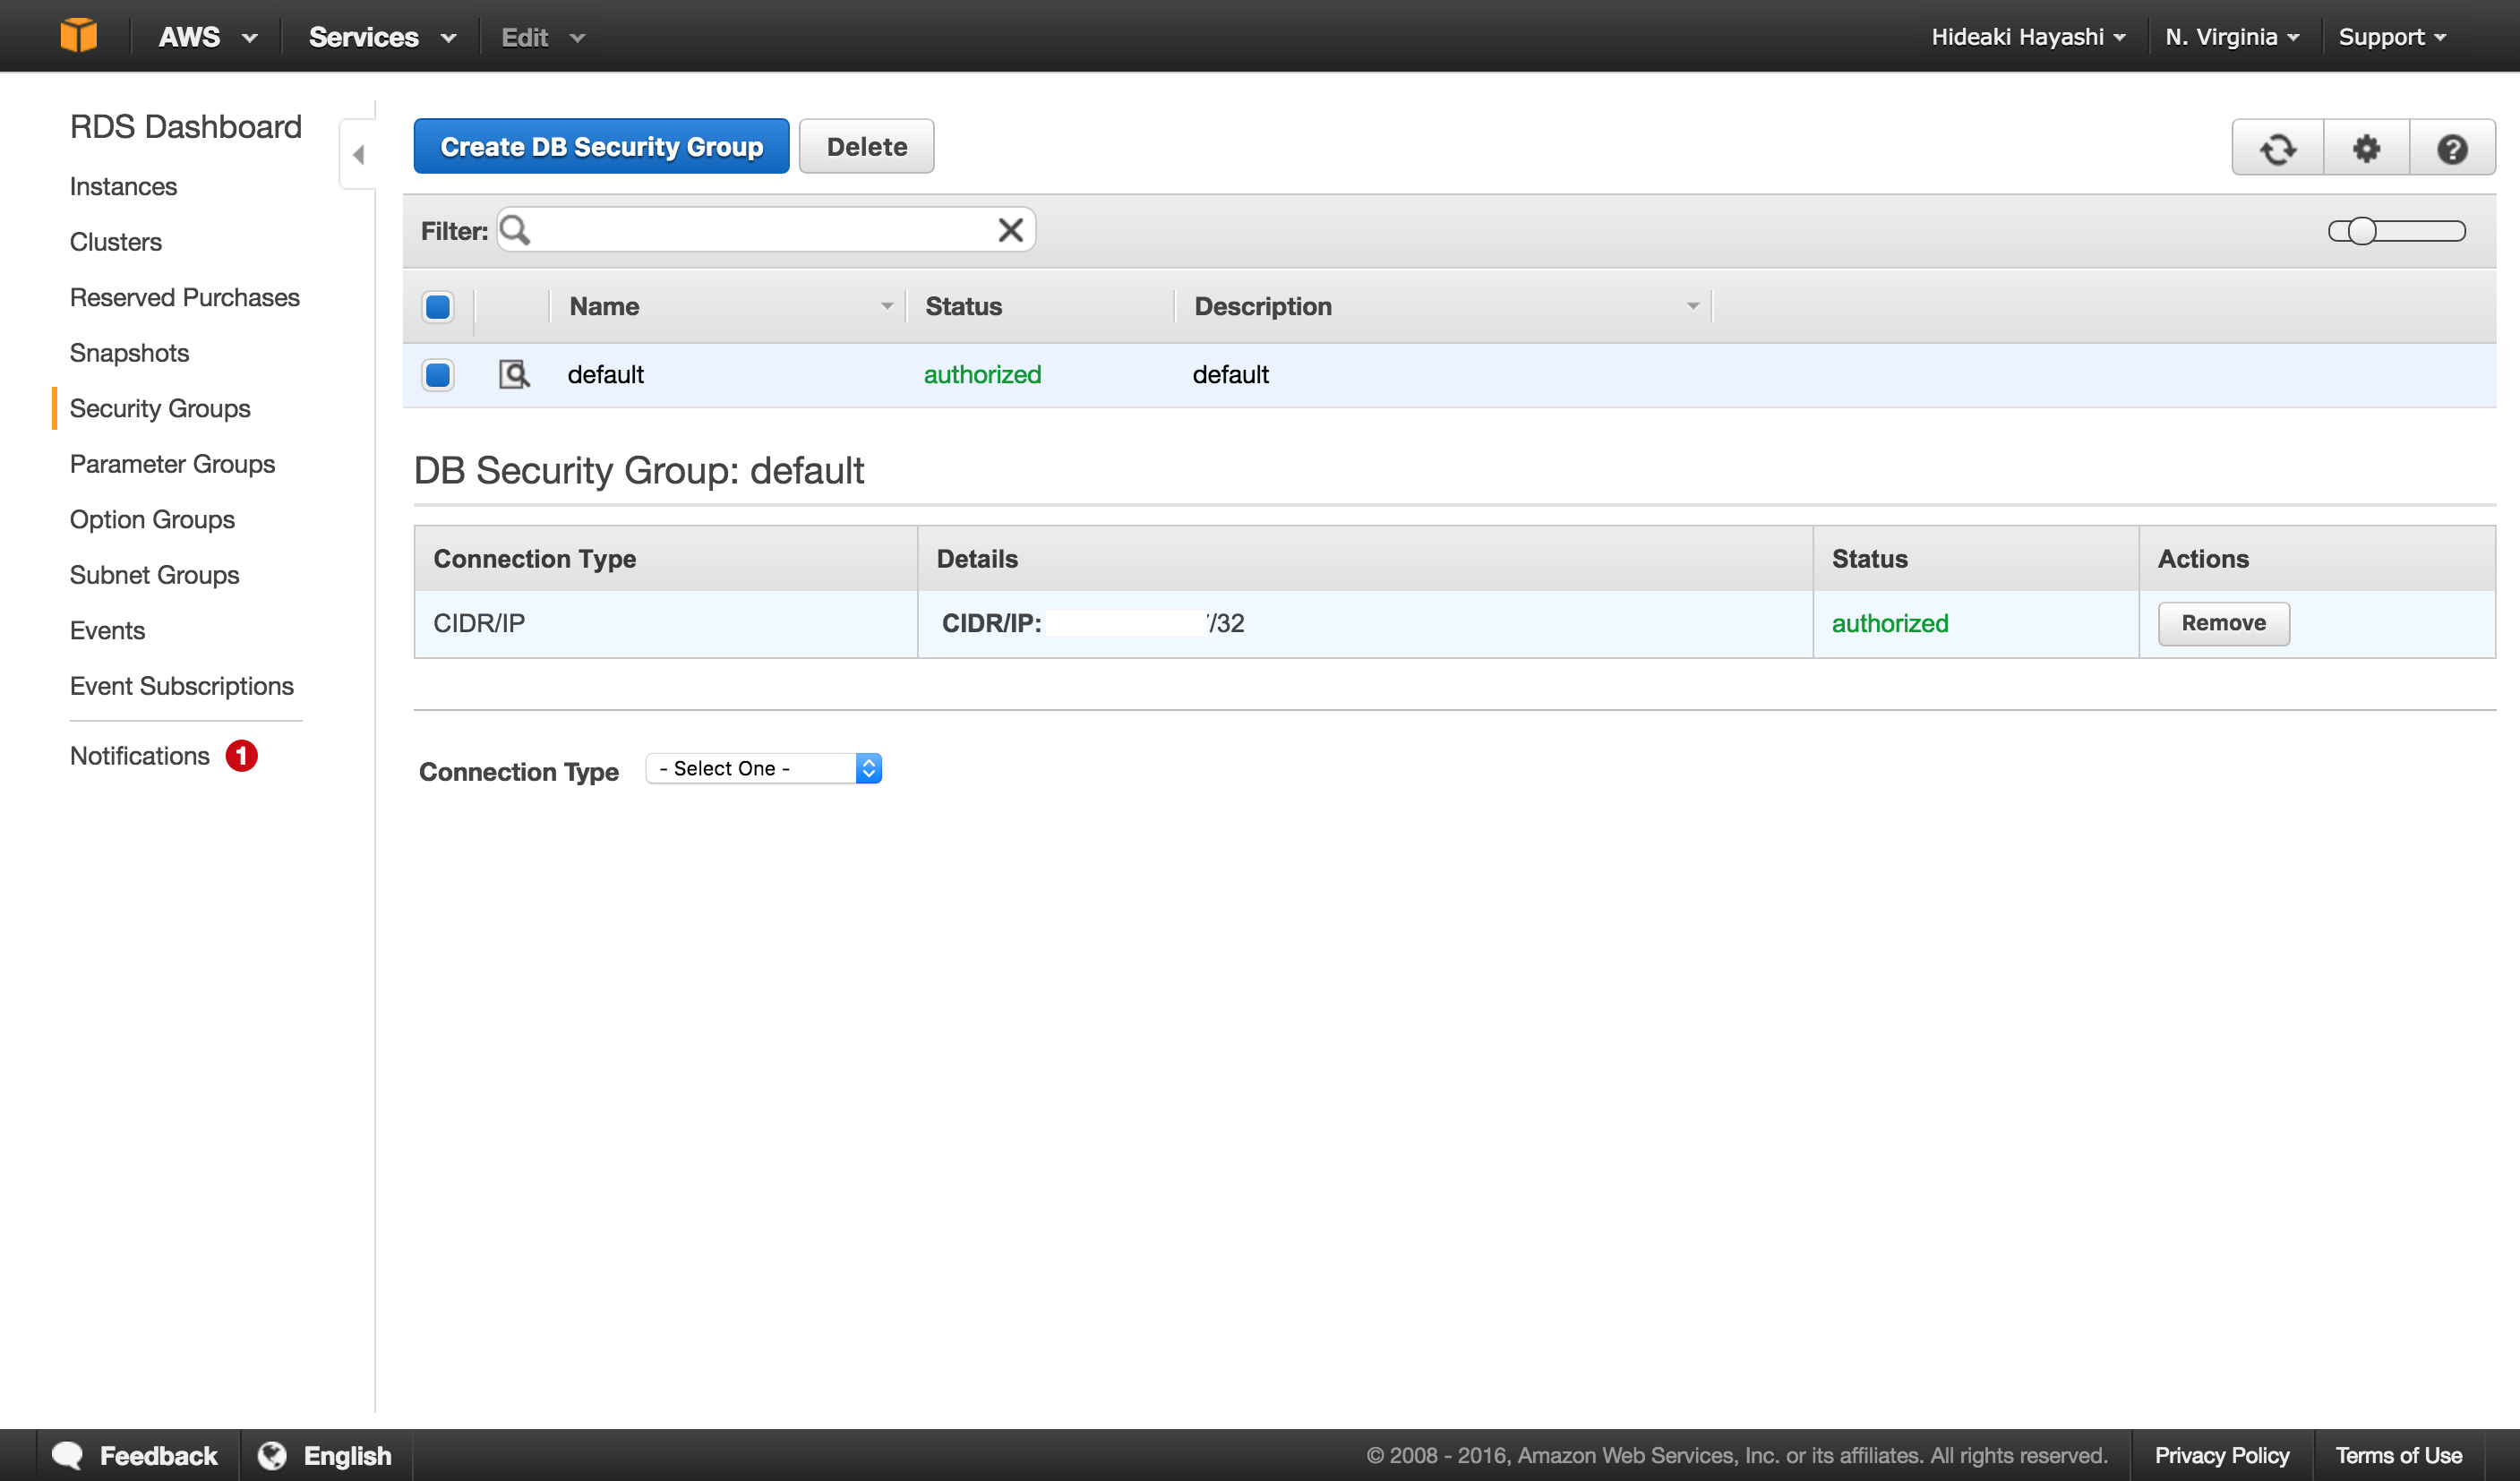2520x1481 pixels.
Task: Open the Privacy Policy link
Action: (x=2222, y=1455)
